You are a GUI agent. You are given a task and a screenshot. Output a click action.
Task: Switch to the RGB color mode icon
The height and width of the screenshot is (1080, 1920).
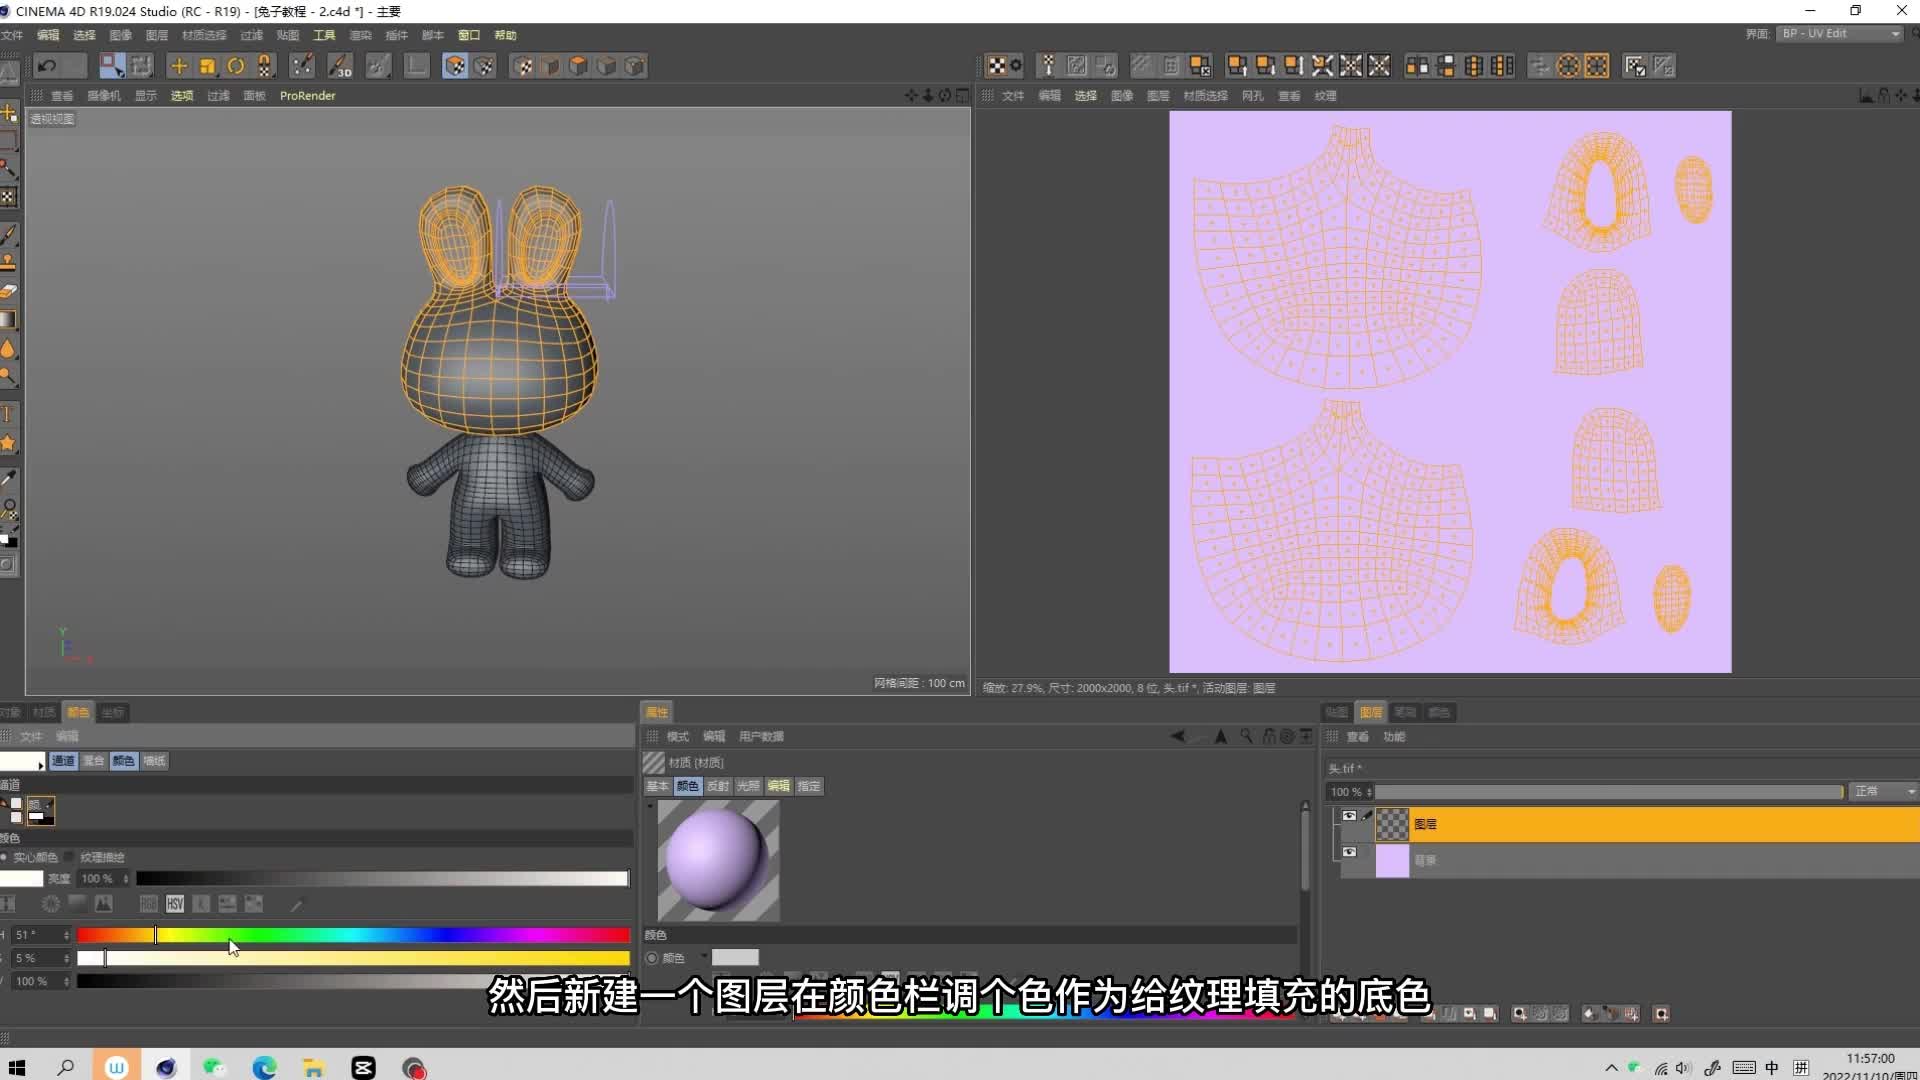148,904
